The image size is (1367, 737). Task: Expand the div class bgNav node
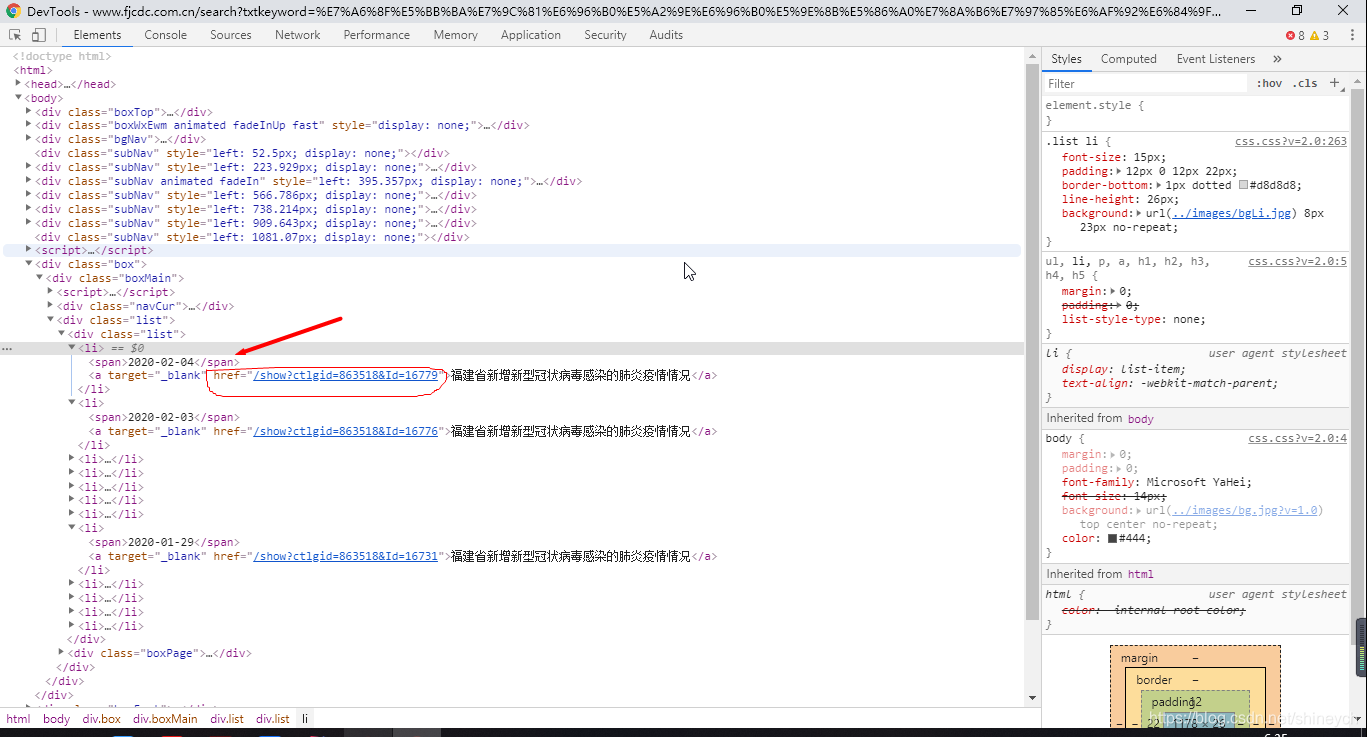[x=29, y=140]
